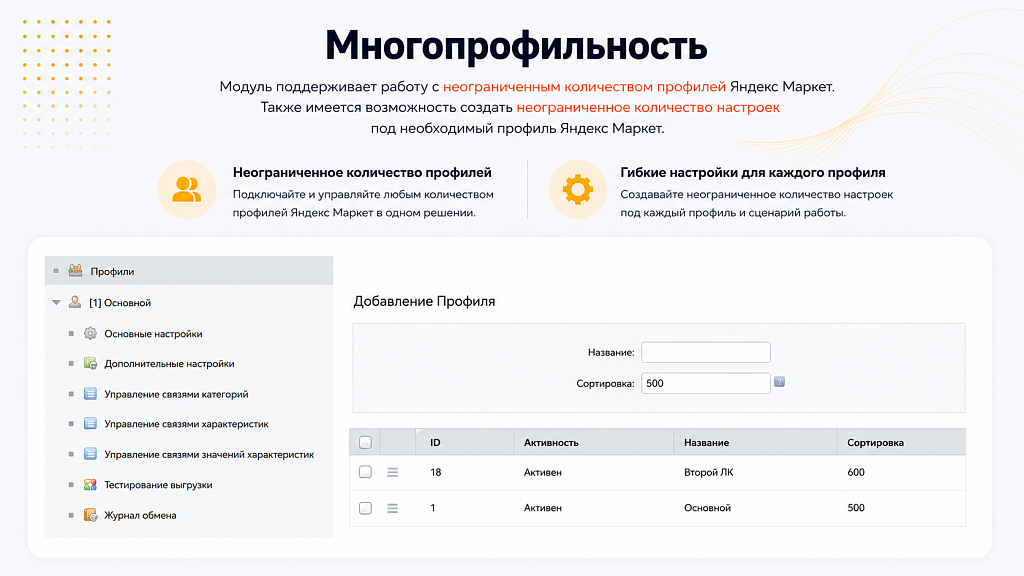Click the icon beside Дополнительные настройки

coord(90,363)
